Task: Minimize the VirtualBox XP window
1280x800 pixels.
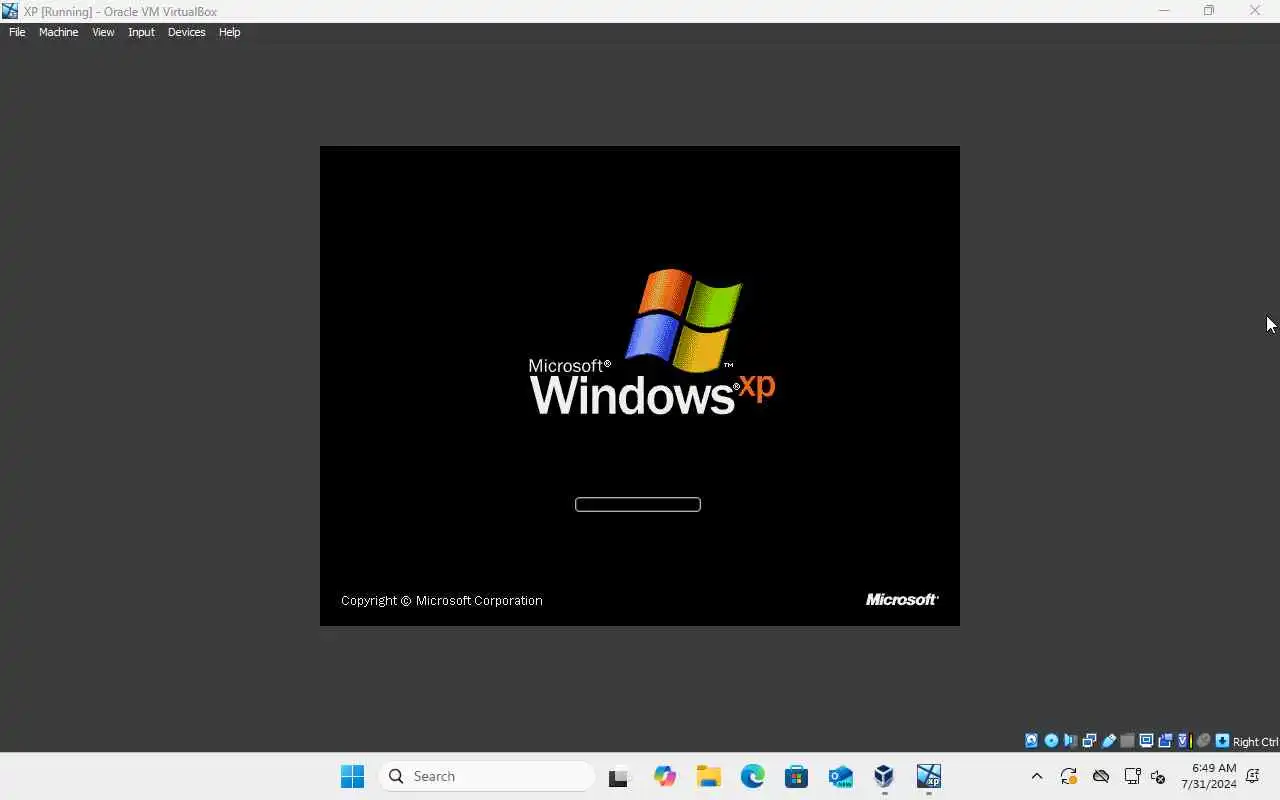Action: pos(1163,11)
